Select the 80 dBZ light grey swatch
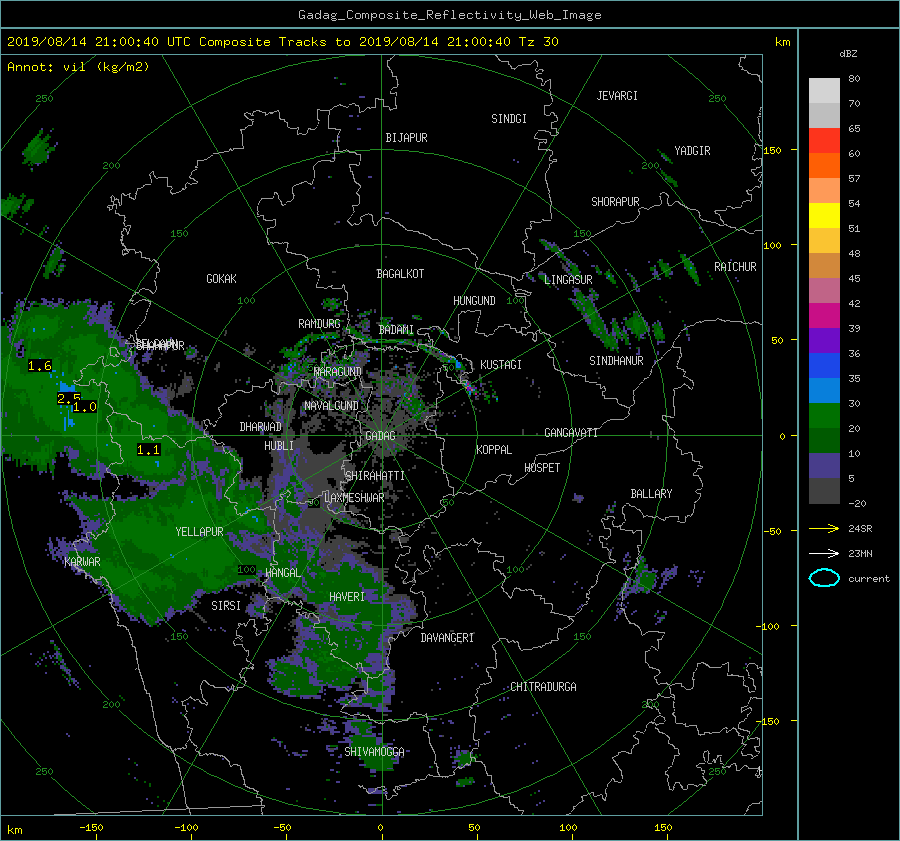The height and width of the screenshot is (841, 900). (824, 90)
